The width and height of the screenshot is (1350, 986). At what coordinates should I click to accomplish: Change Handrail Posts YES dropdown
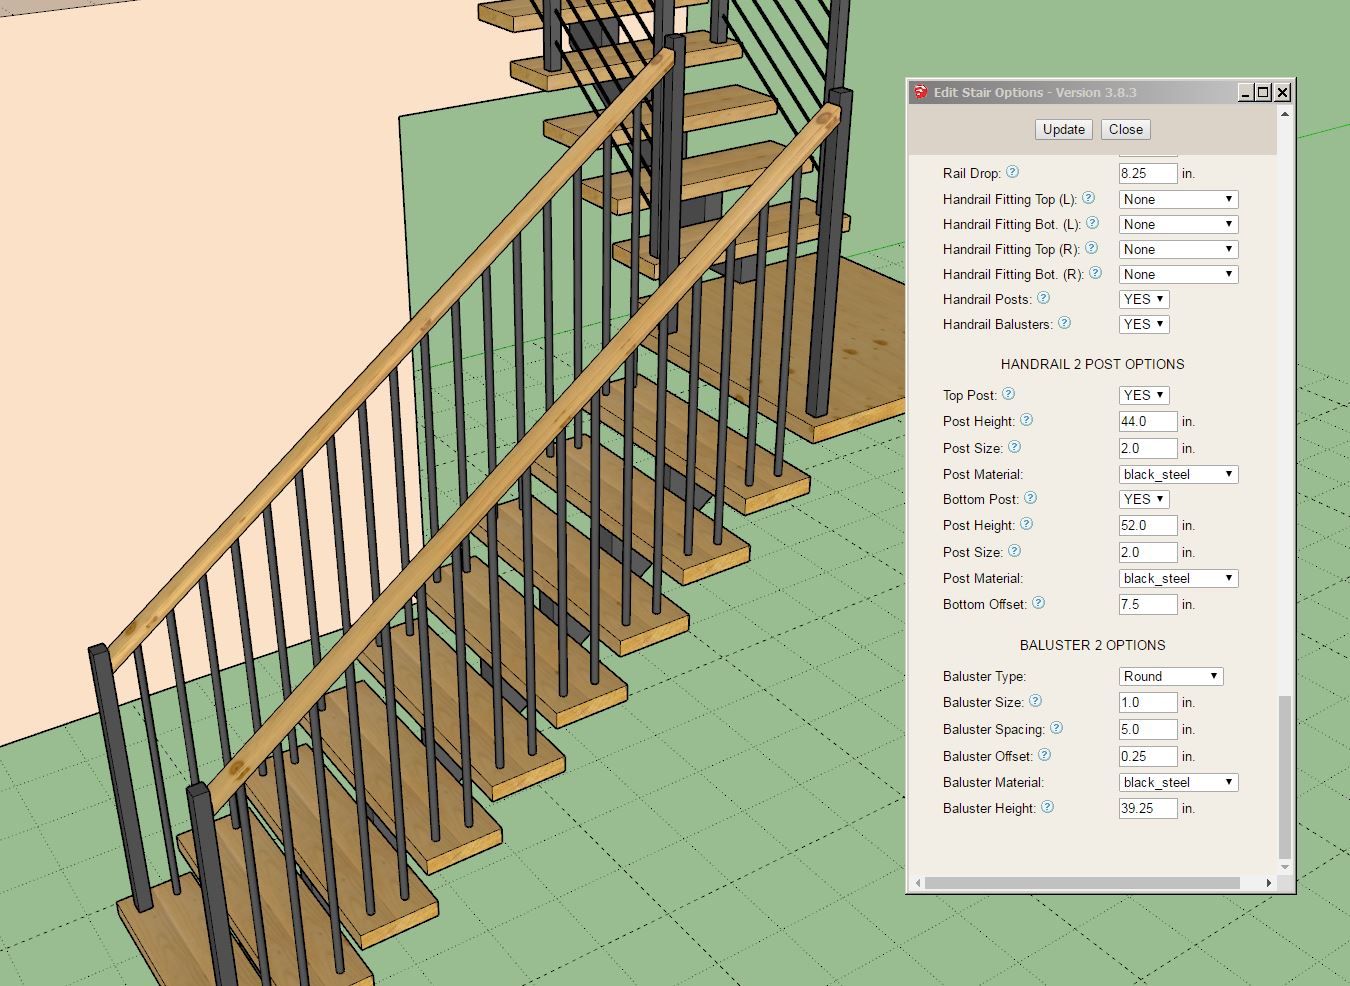click(x=1144, y=299)
